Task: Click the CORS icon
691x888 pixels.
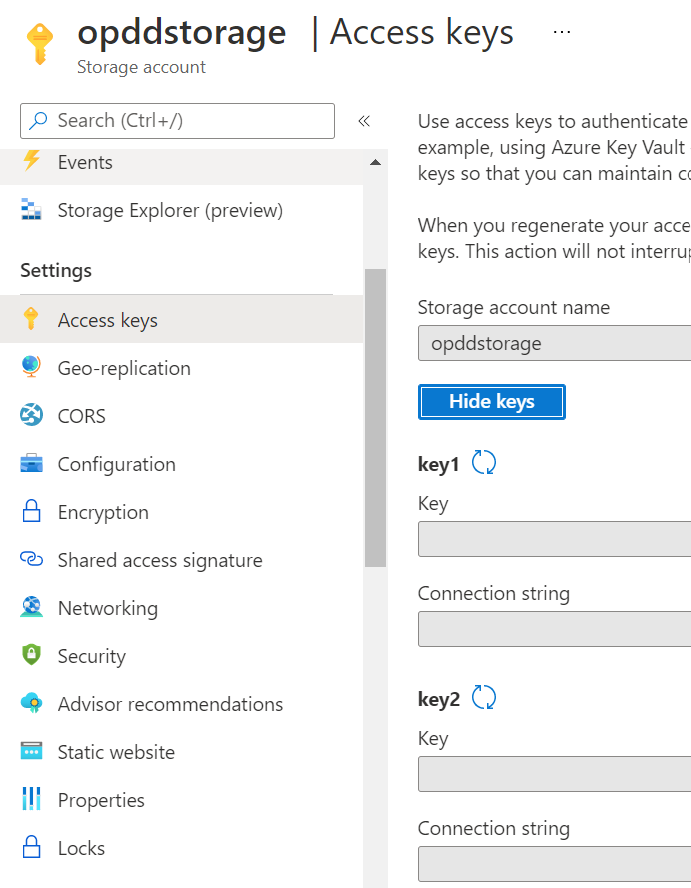Action: [31, 415]
